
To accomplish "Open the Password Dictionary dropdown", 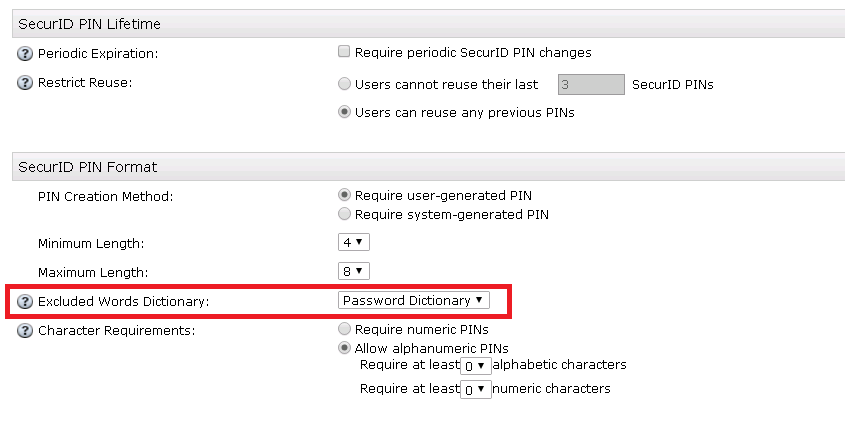I will pyautogui.click(x=413, y=300).
